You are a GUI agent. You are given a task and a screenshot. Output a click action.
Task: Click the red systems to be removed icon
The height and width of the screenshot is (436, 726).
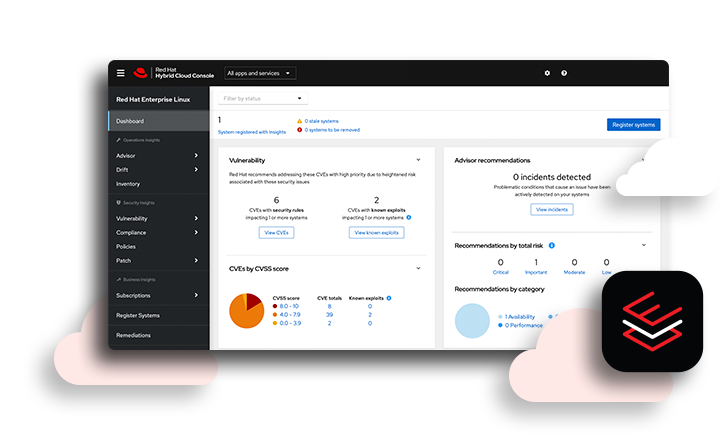[300, 130]
